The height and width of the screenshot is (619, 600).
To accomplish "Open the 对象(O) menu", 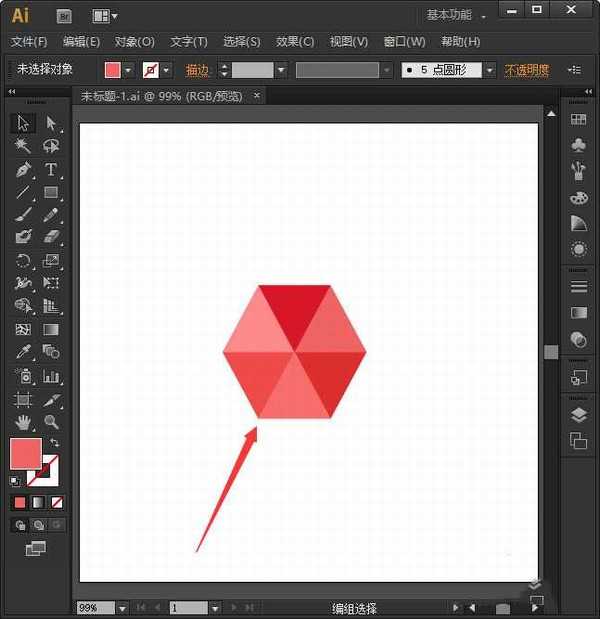I will click(x=134, y=42).
